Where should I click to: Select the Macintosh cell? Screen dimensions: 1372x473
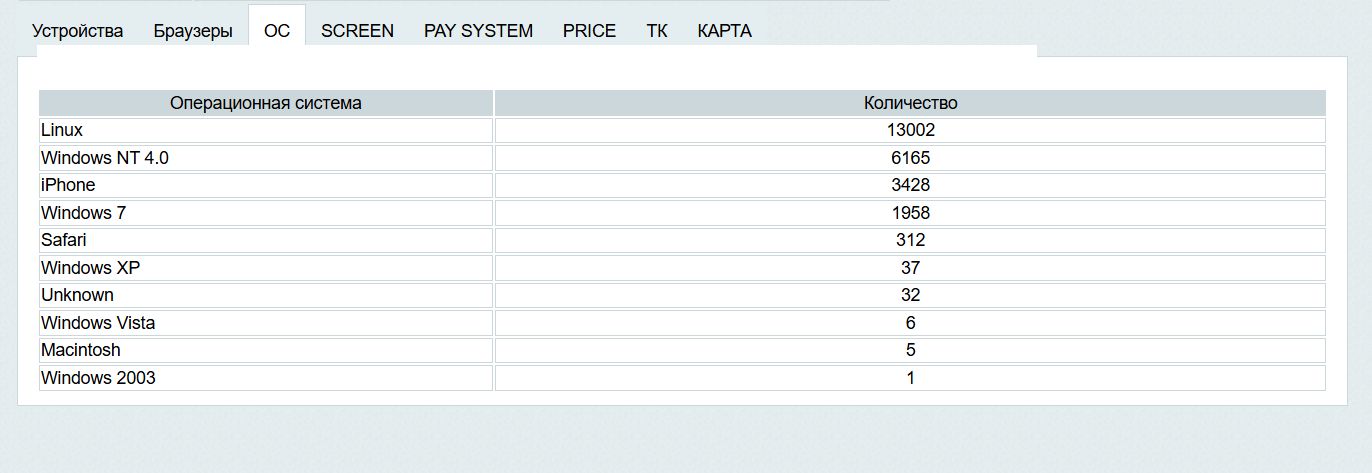point(81,350)
